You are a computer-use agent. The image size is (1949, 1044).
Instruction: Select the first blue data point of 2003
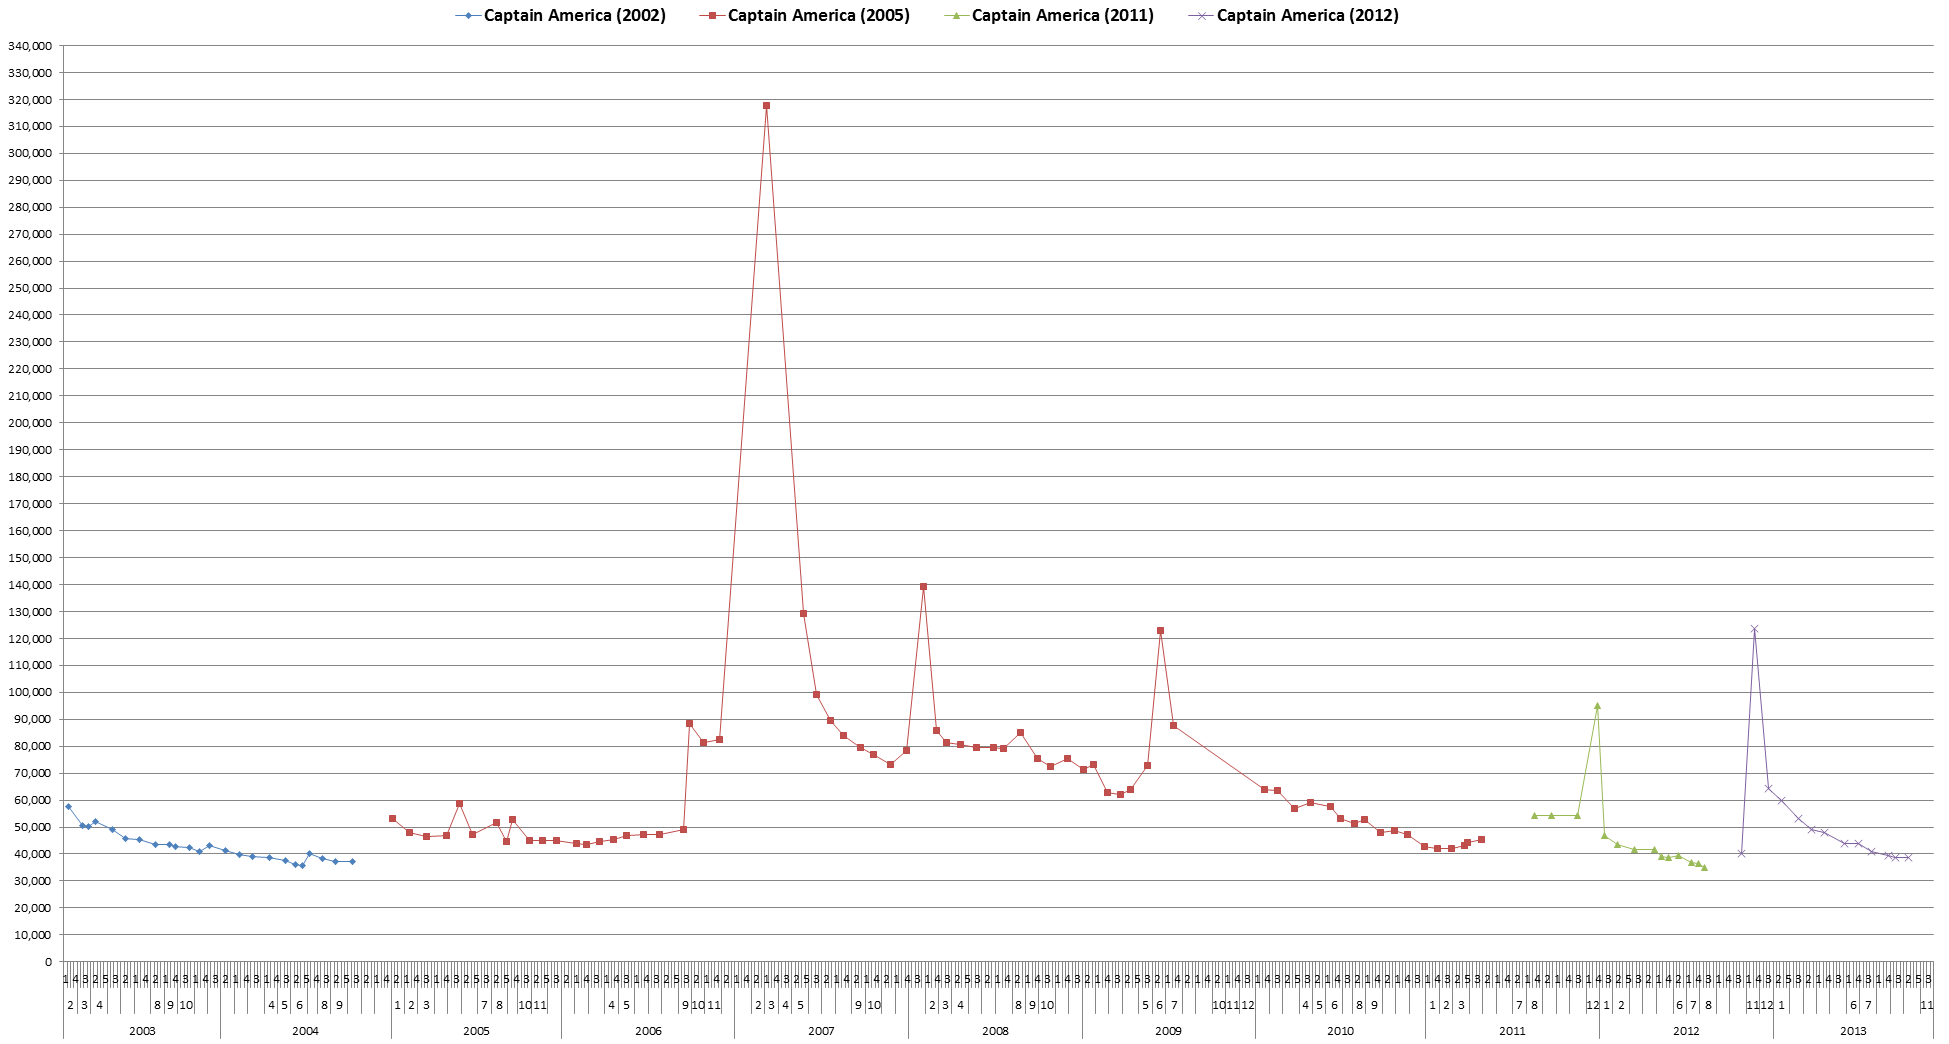point(68,806)
